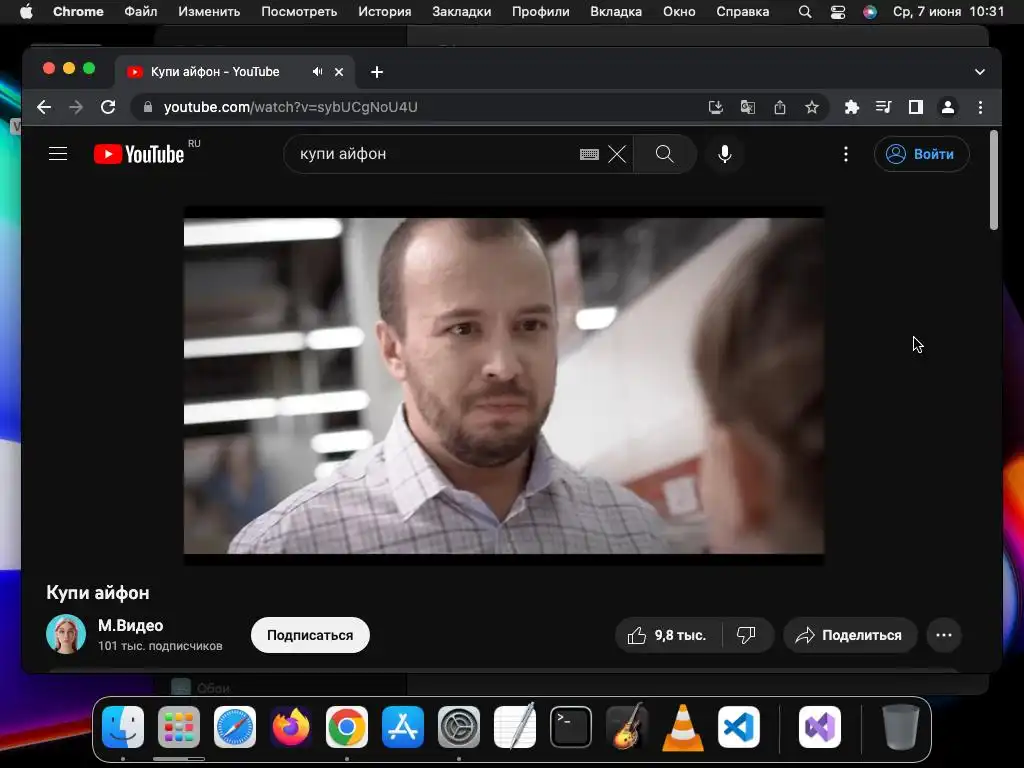Open Siri in the menu bar

(x=870, y=12)
